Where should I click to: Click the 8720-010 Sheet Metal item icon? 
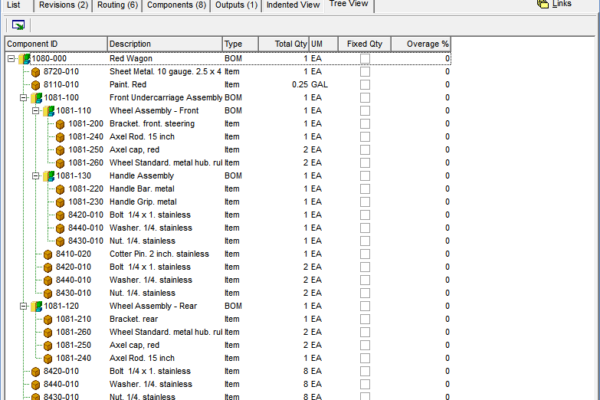[36, 72]
